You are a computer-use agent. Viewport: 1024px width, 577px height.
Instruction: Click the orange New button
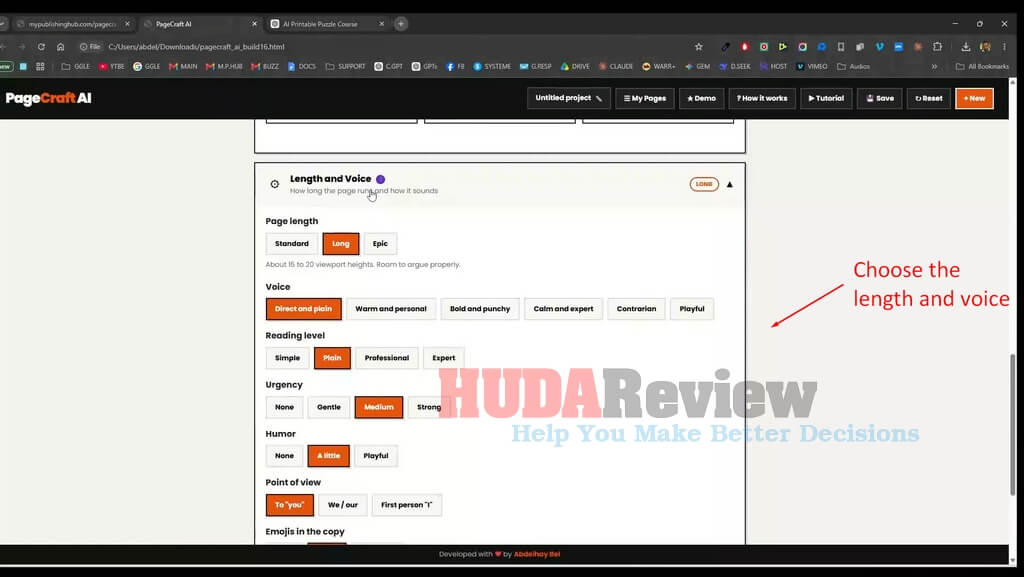(974, 99)
